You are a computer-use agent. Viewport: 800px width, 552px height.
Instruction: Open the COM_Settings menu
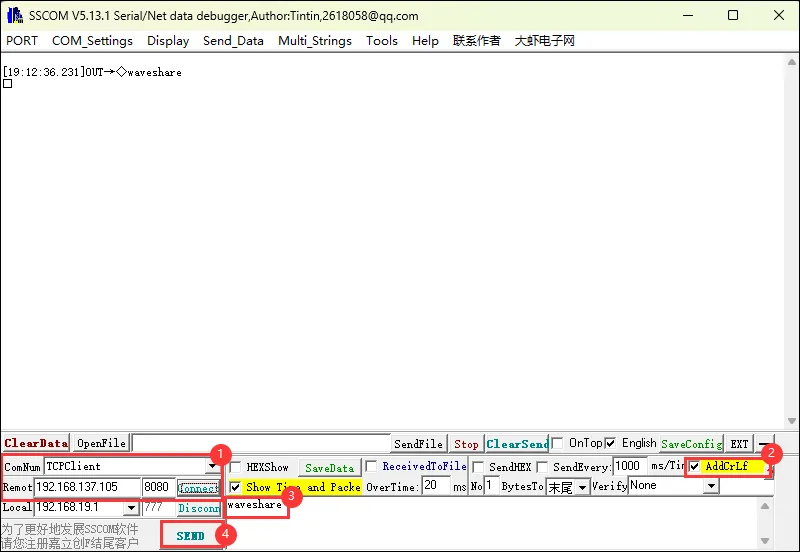(92, 41)
